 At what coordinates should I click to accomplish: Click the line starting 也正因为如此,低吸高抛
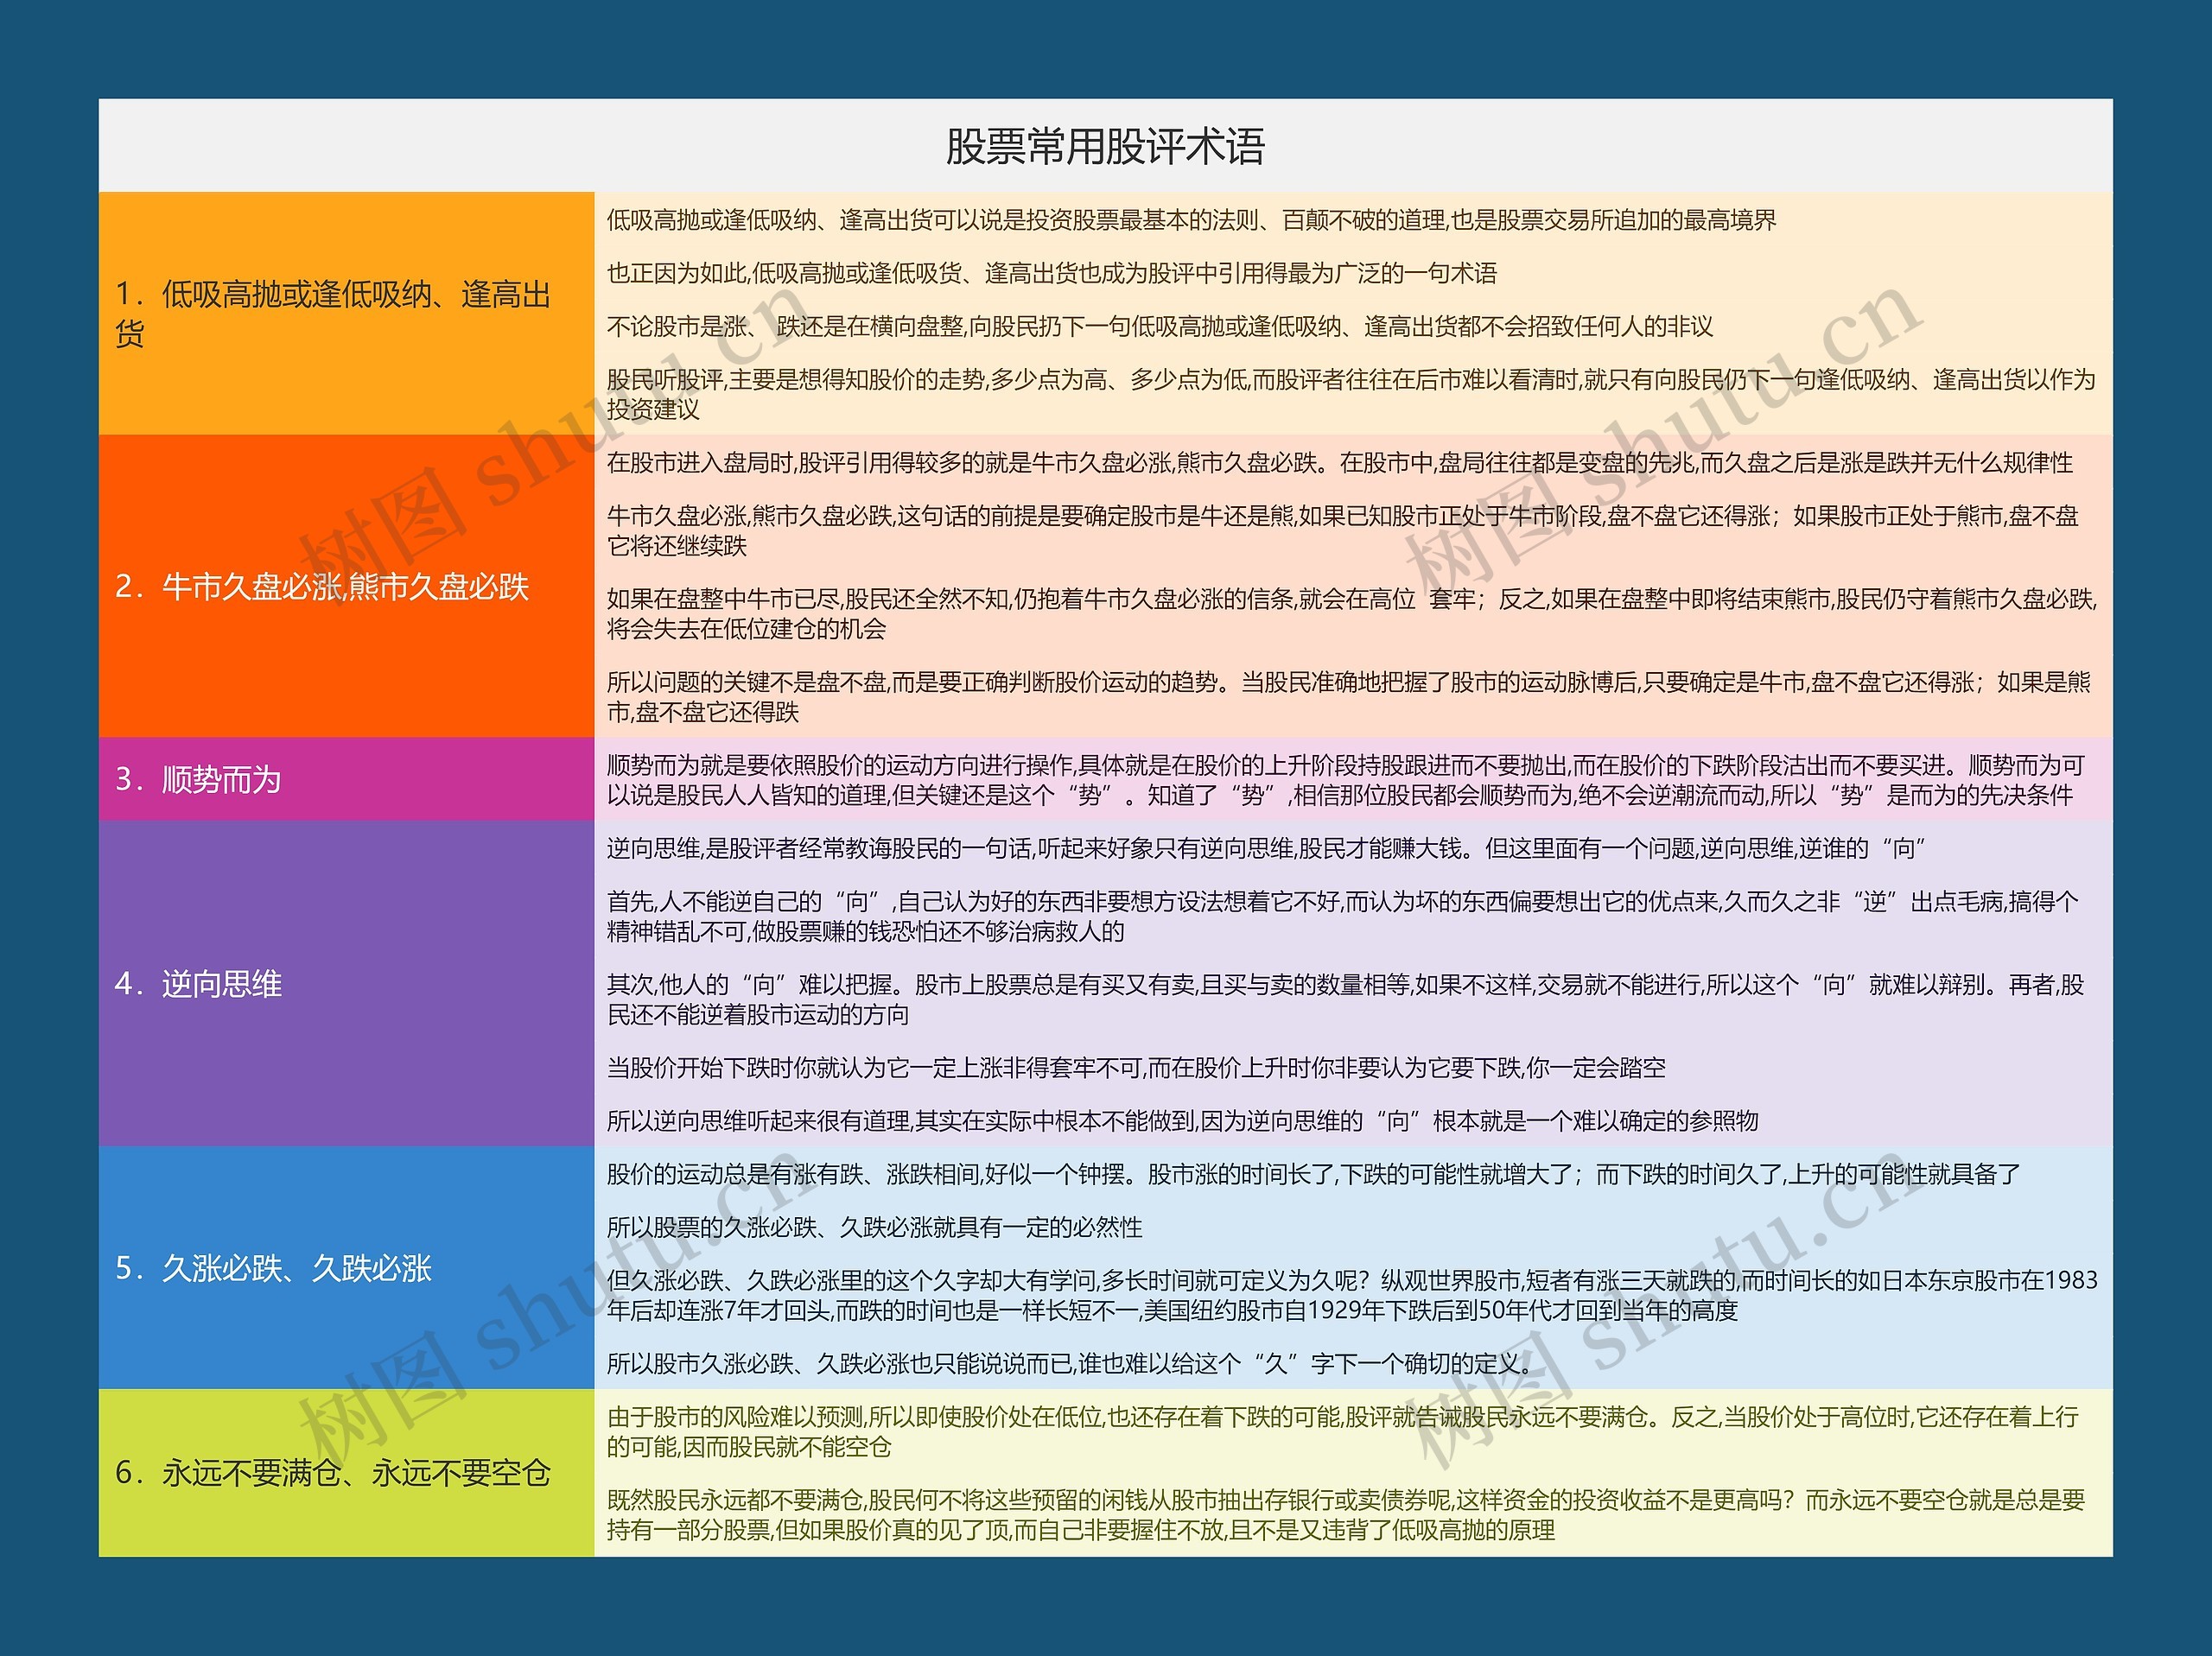(x=1052, y=273)
